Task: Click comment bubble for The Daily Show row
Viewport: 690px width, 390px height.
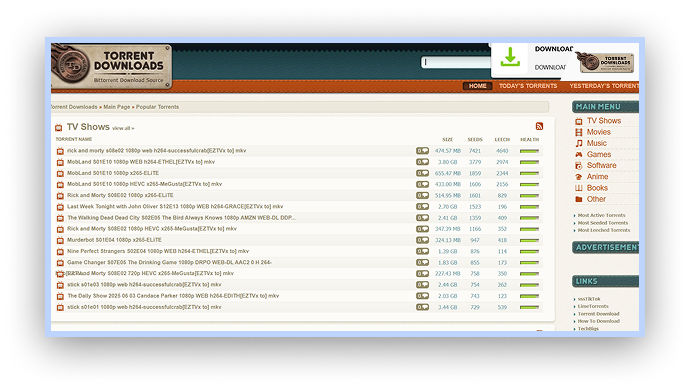Action: [x=422, y=296]
